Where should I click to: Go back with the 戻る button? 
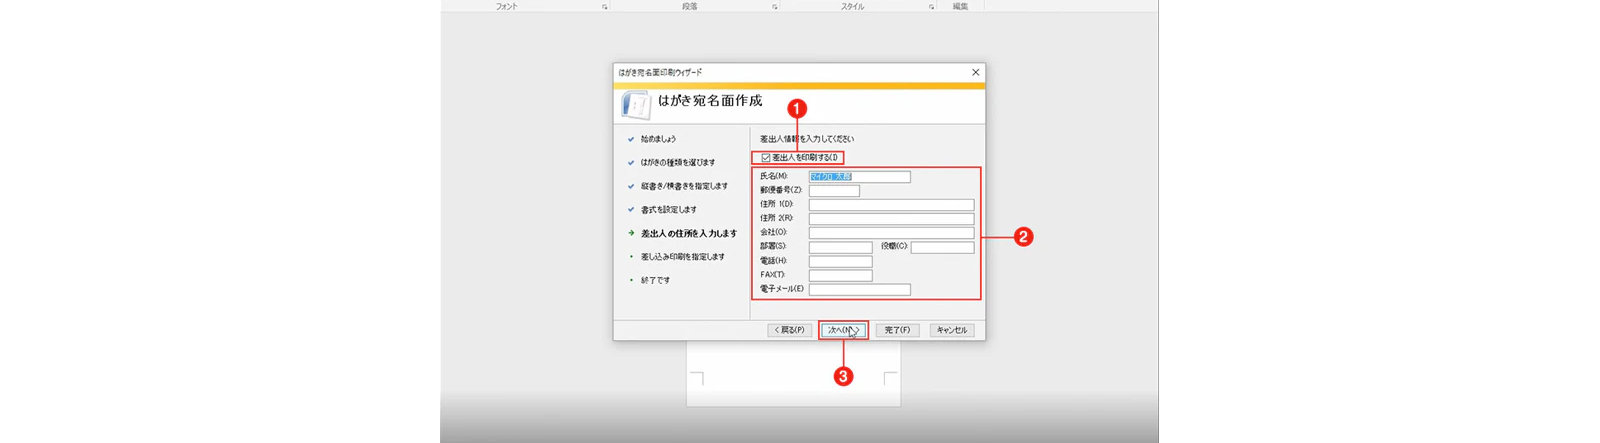(x=789, y=330)
